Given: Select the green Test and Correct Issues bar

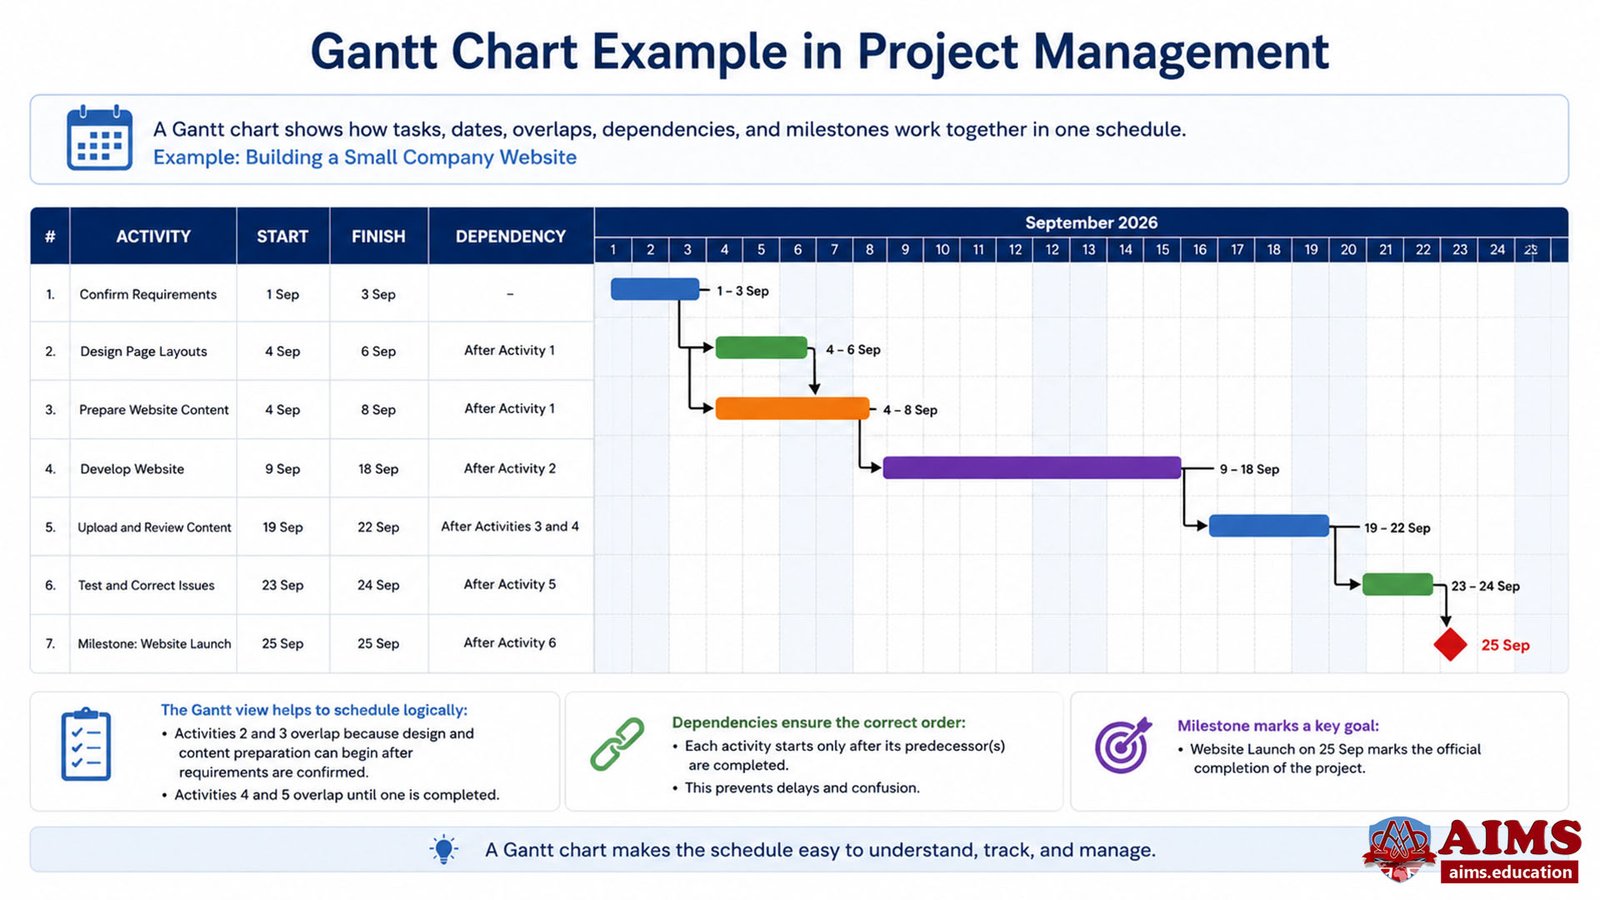Looking at the screenshot, I should pyautogui.click(x=1397, y=584).
